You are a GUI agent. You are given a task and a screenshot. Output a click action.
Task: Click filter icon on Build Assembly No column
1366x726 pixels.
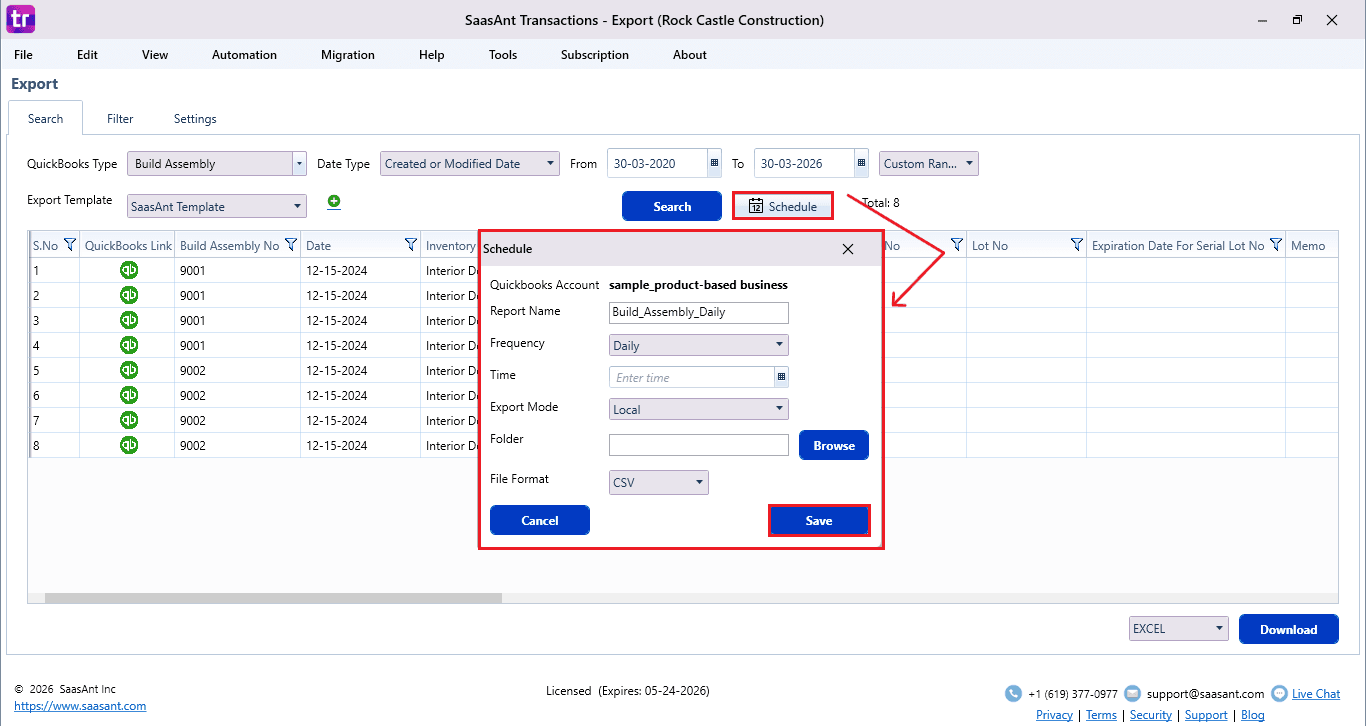[x=291, y=245]
